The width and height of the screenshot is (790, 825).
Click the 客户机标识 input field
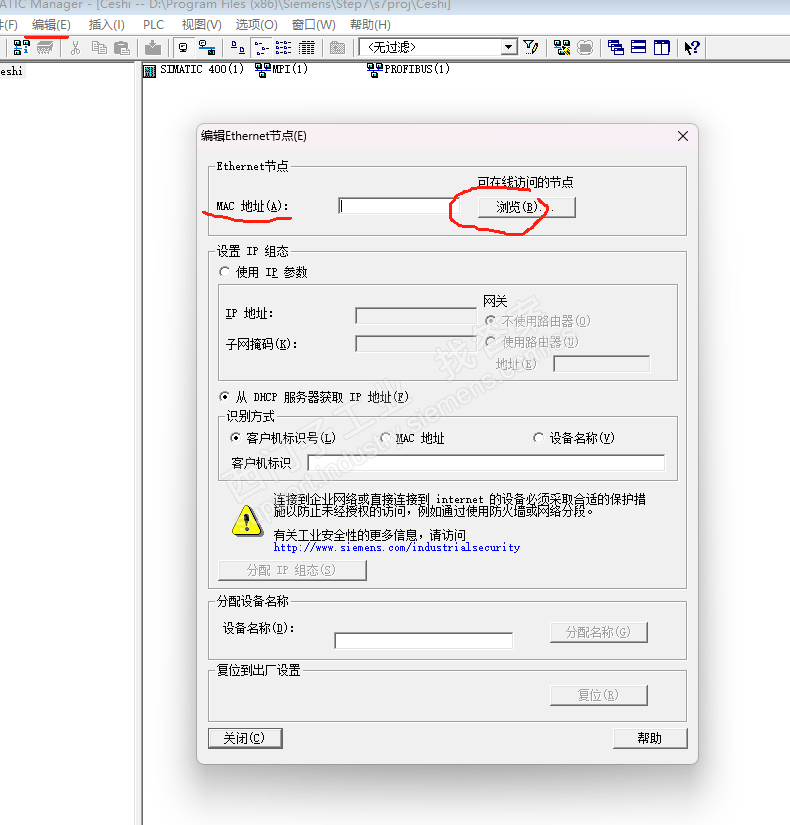(486, 462)
